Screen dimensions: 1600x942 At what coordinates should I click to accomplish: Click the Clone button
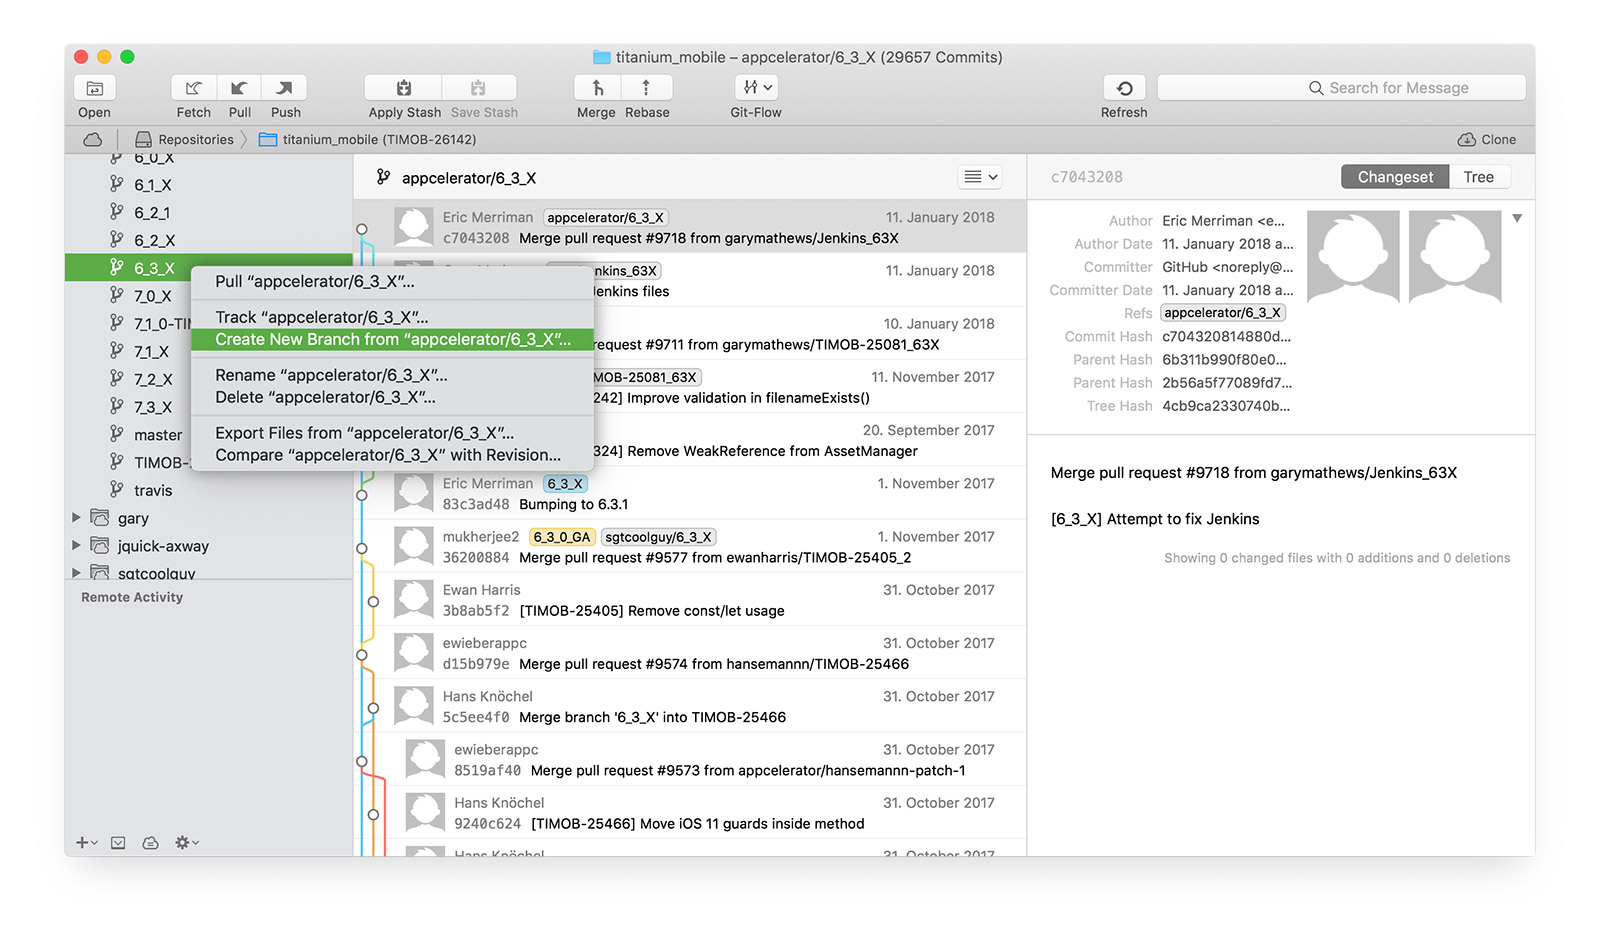(x=1487, y=139)
